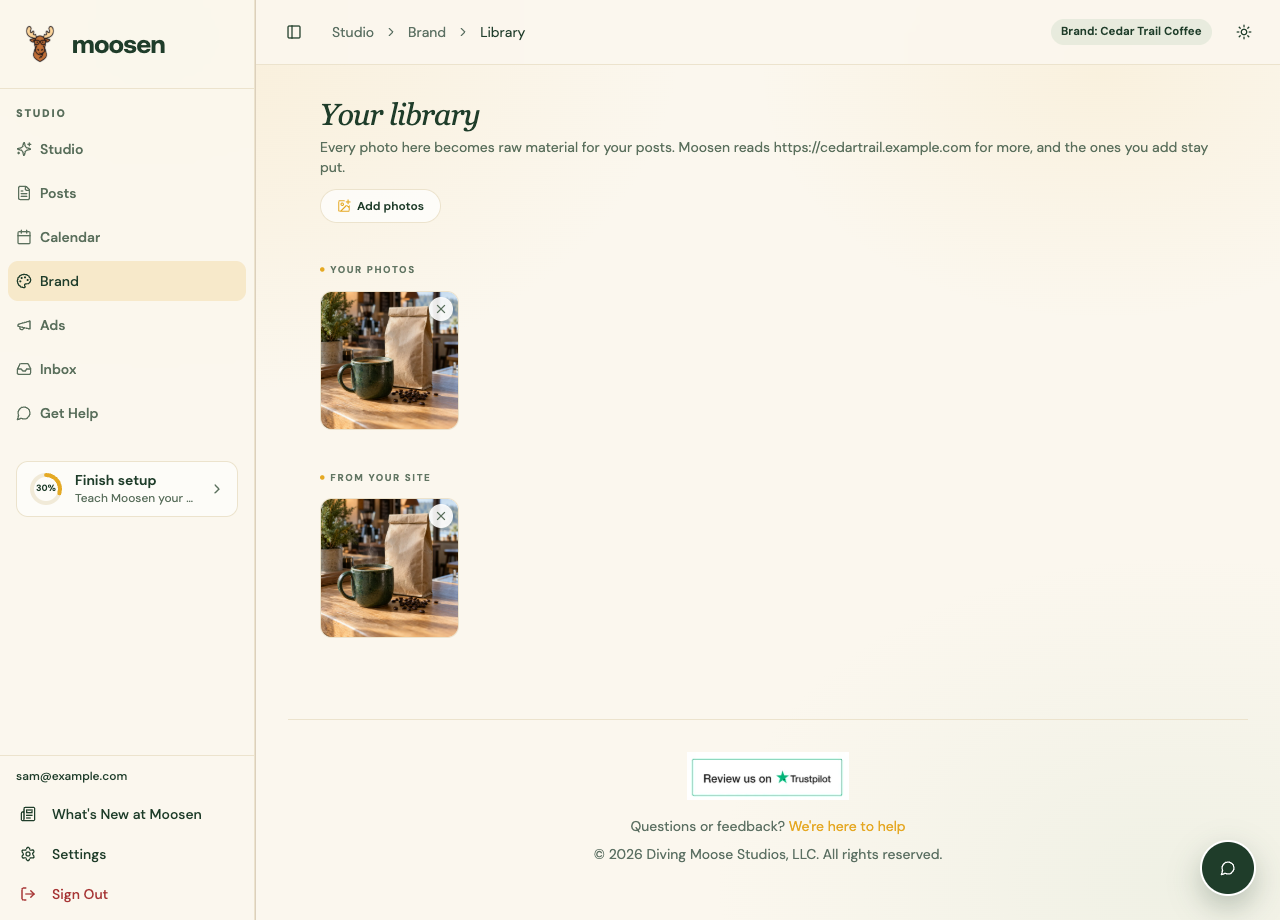Click the 30% setup progress ring
Image resolution: width=1280 pixels, height=920 pixels.
(x=46, y=489)
